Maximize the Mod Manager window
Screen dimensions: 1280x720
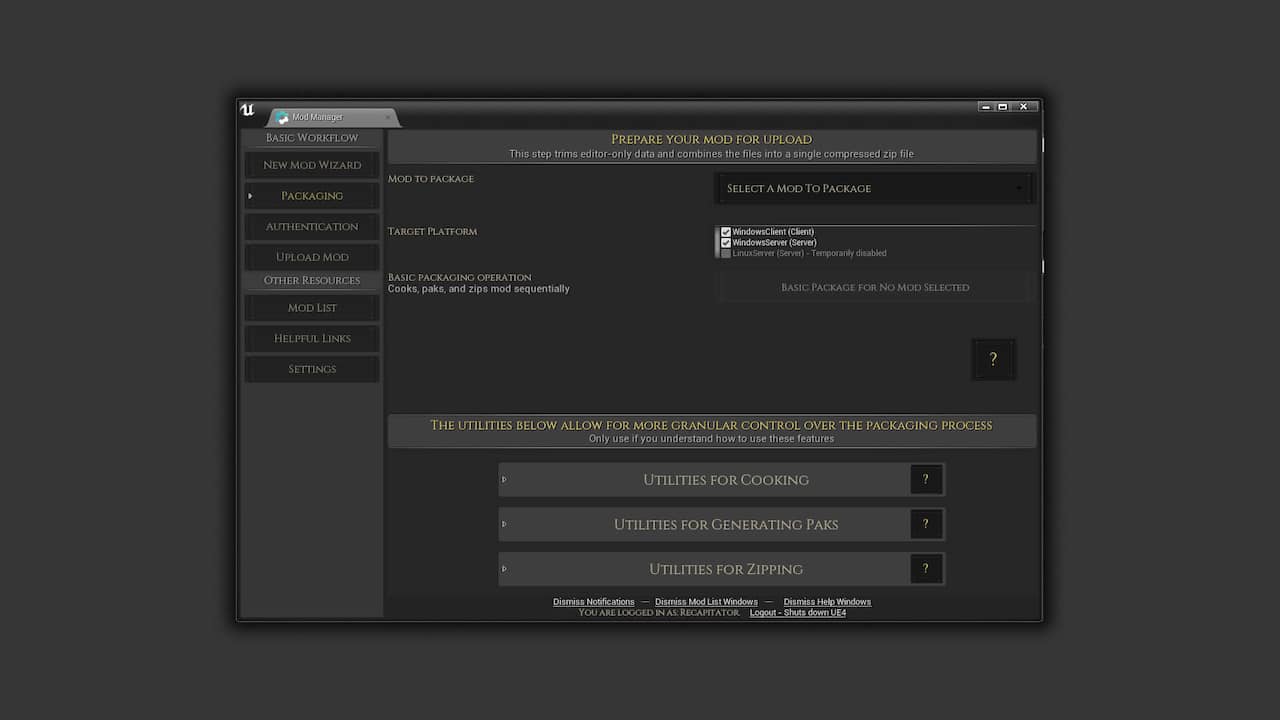[1003, 106]
